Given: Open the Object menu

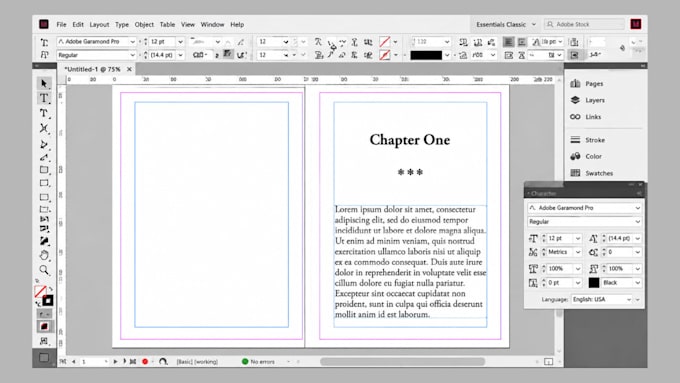Looking at the screenshot, I should [144, 24].
